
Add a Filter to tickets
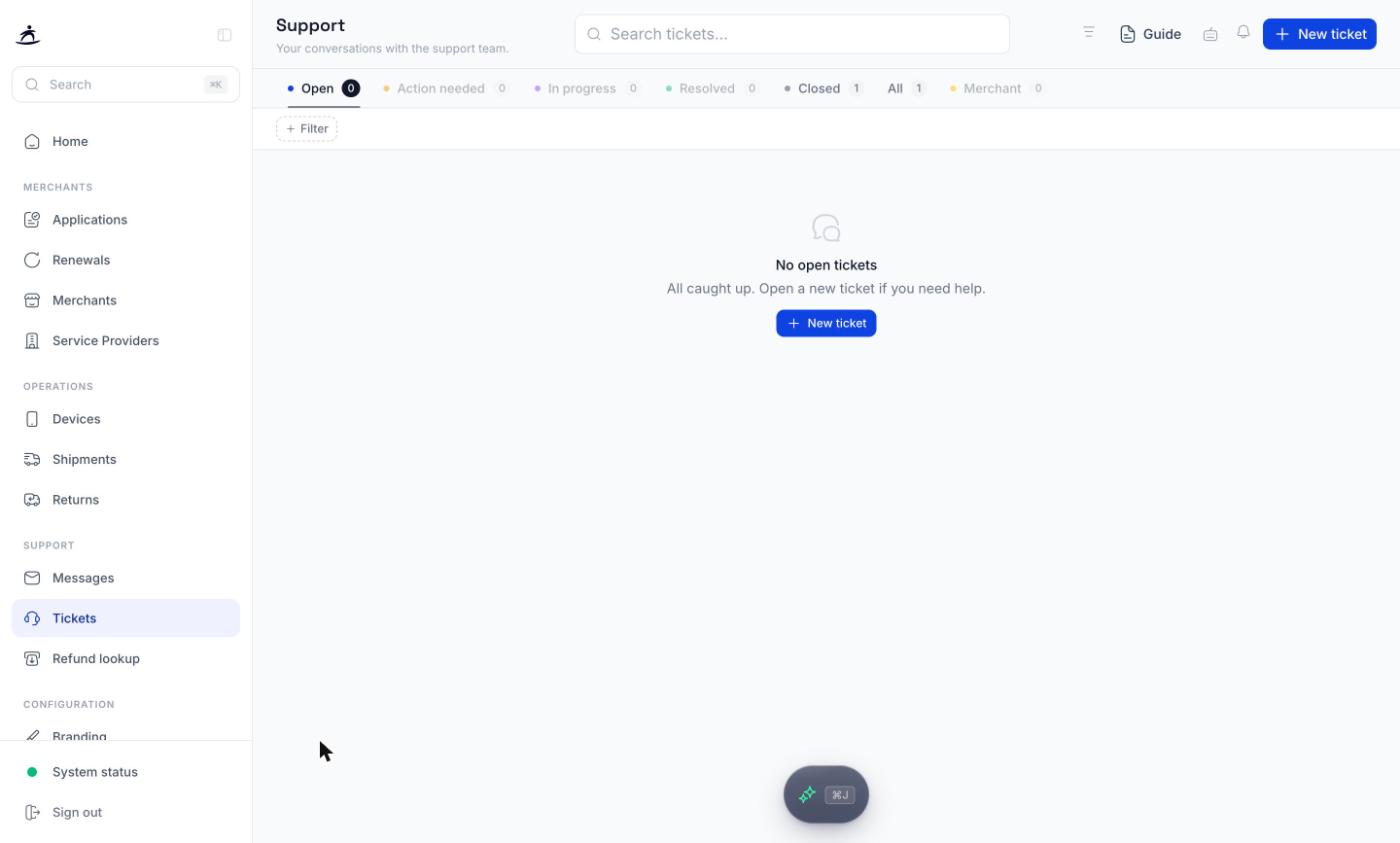307,129
